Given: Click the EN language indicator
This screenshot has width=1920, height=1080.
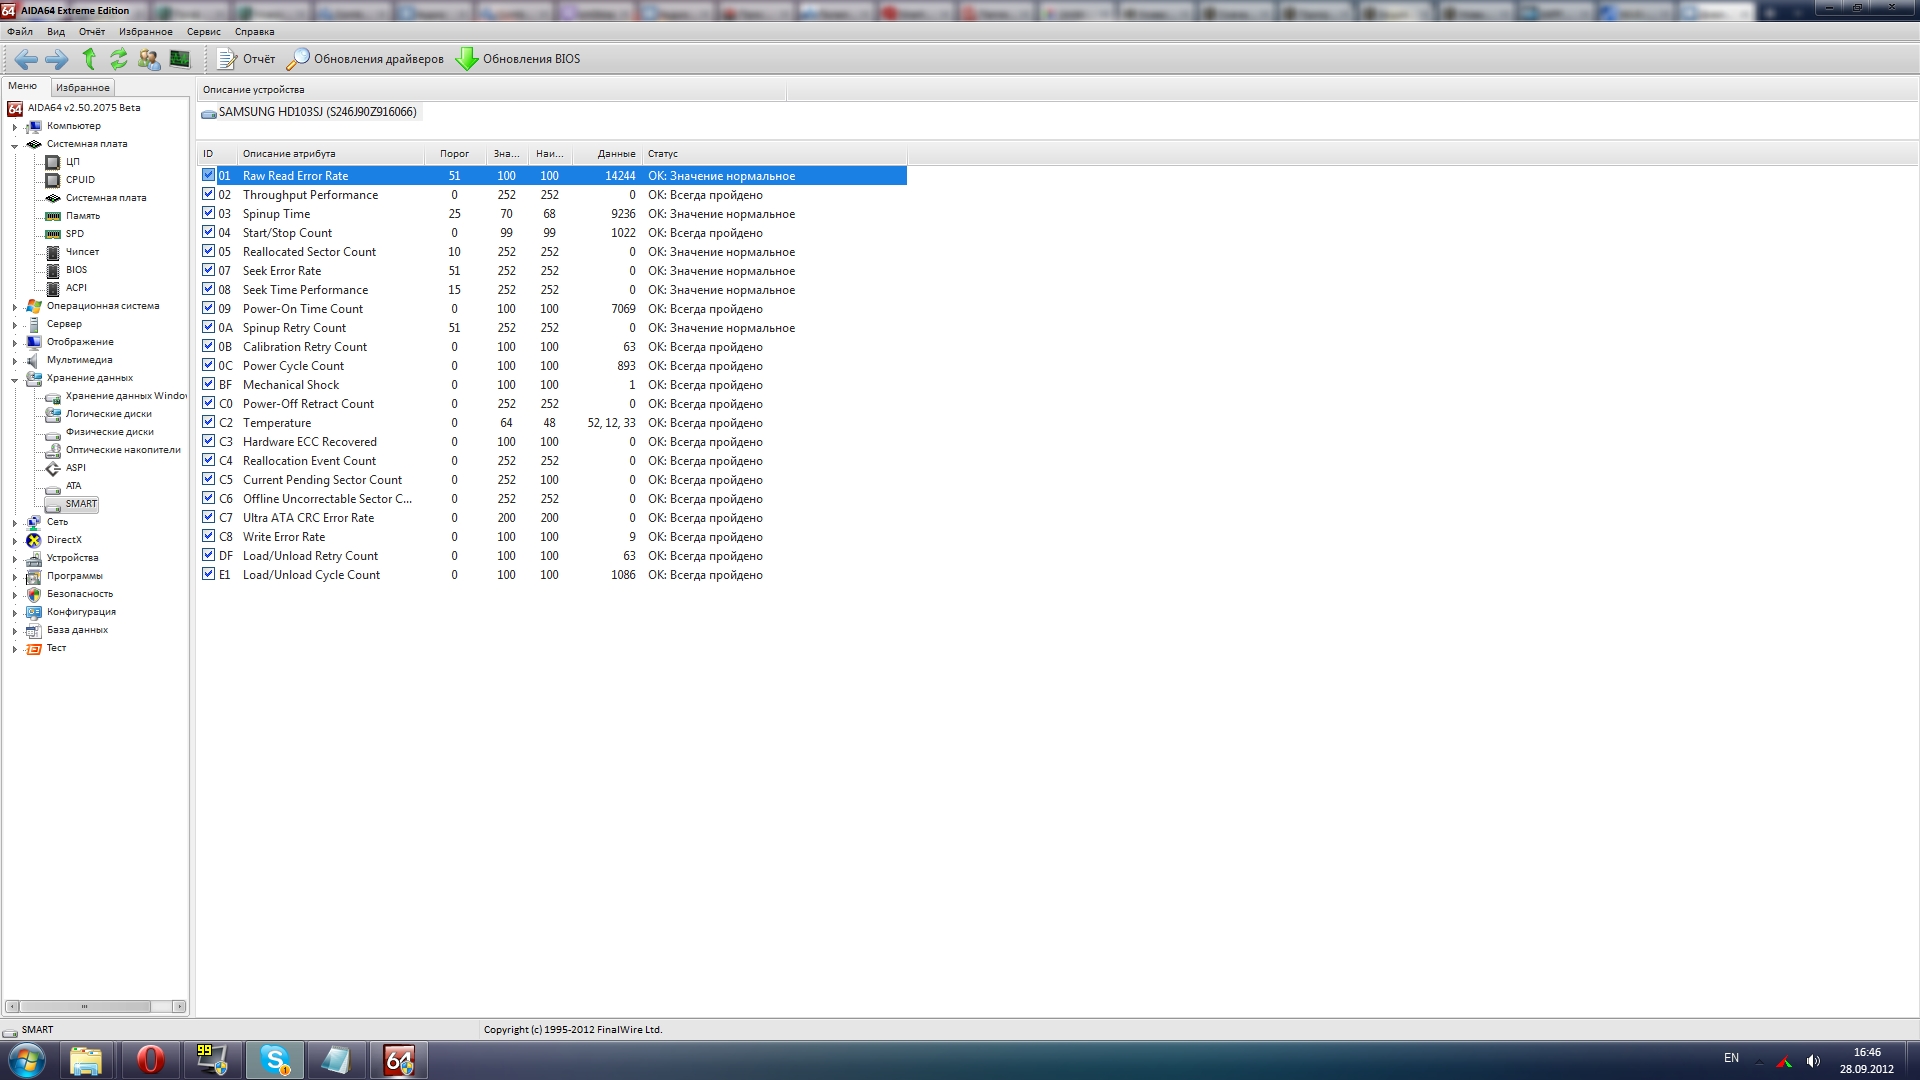Looking at the screenshot, I should click(1731, 1058).
